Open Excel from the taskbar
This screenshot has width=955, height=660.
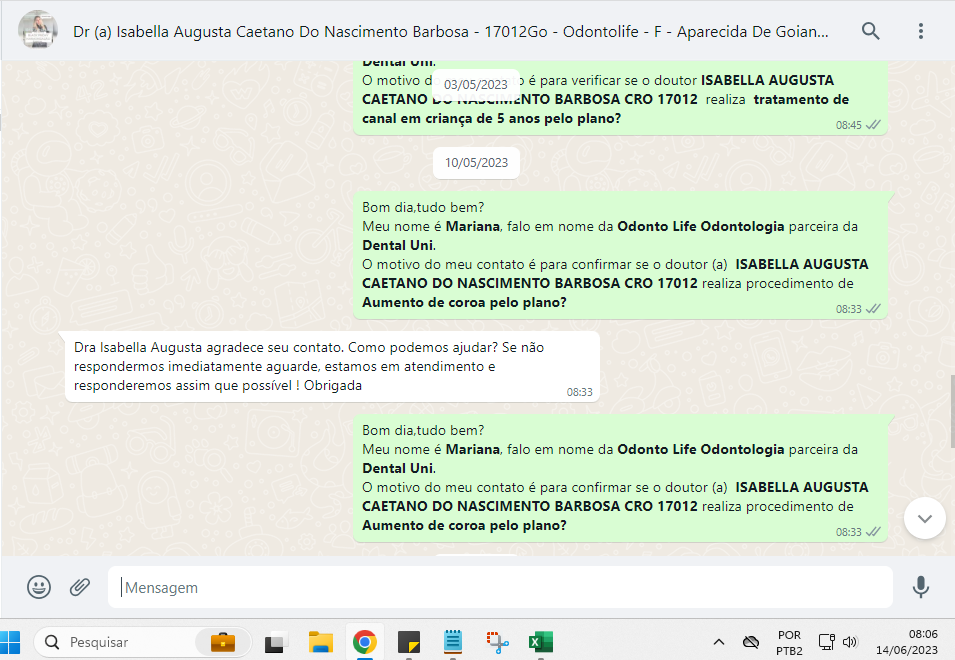pyautogui.click(x=541, y=642)
